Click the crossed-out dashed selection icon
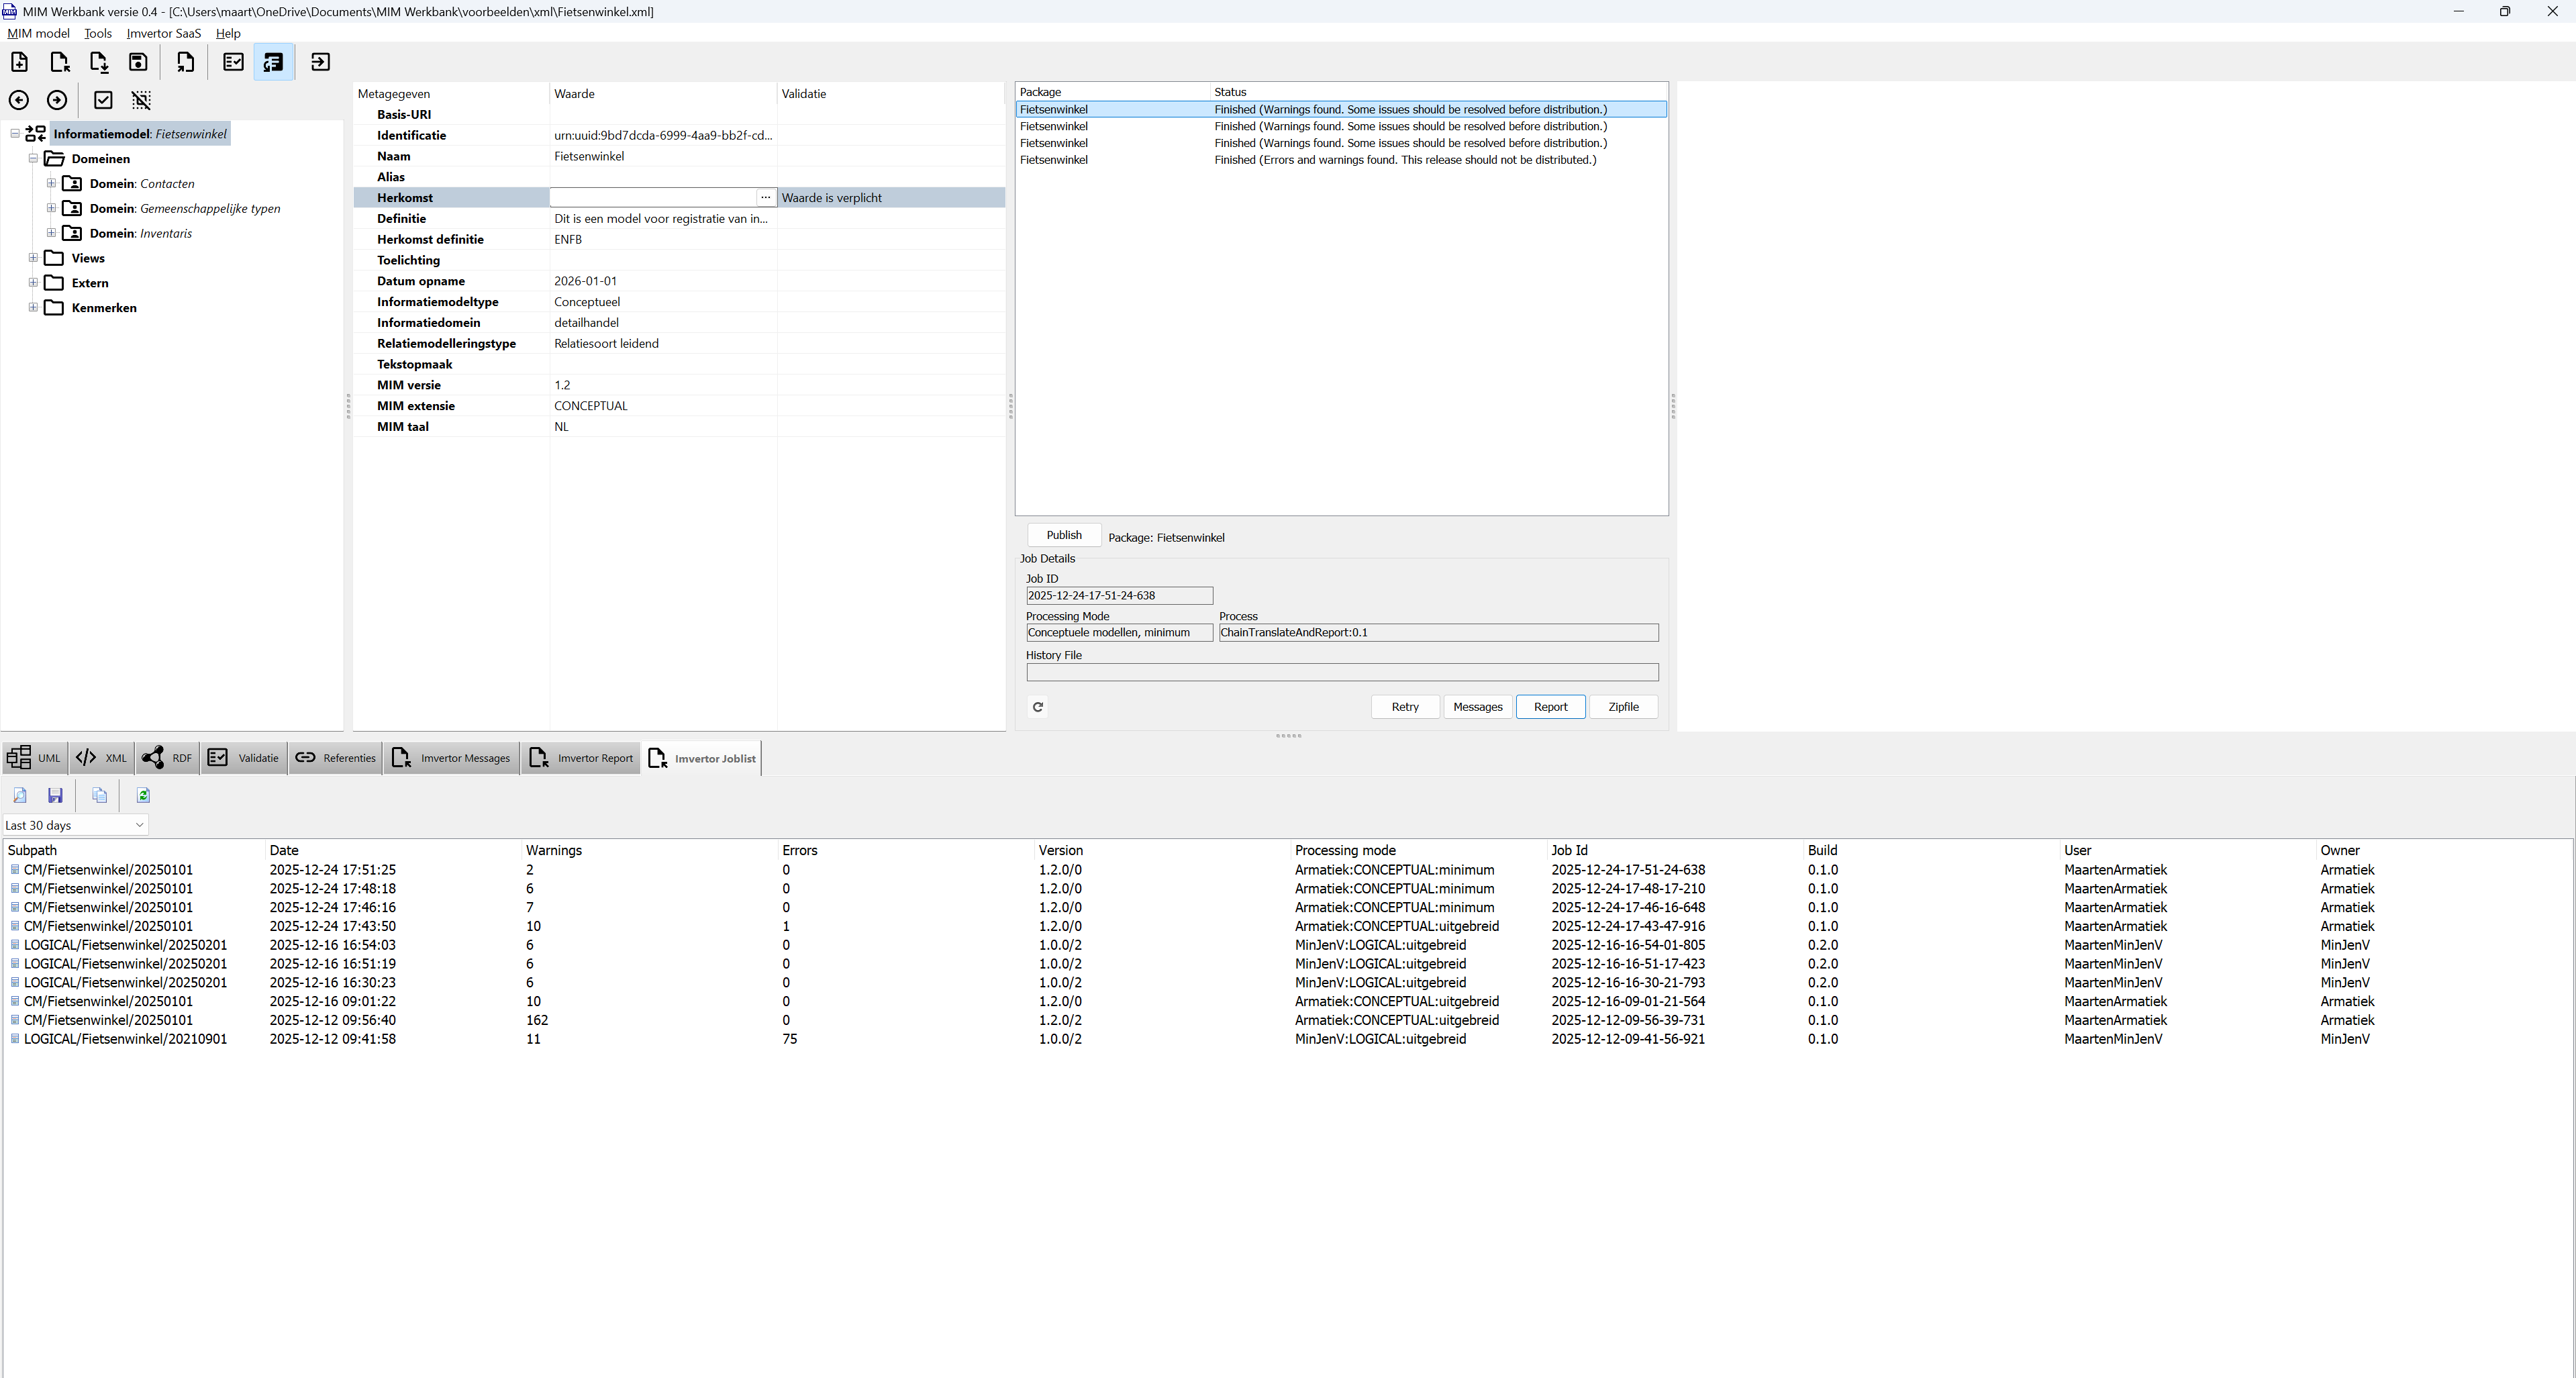 [141, 100]
